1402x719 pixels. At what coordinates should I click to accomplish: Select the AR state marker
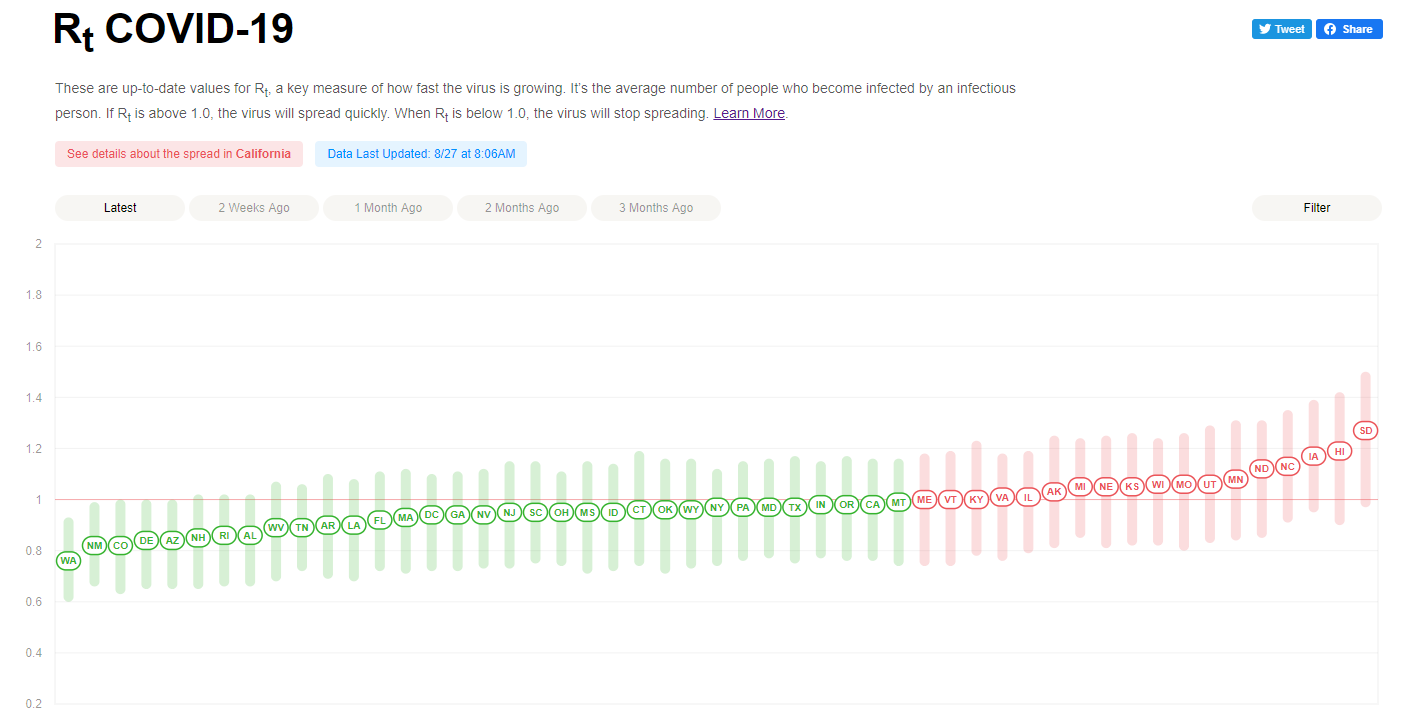[328, 525]
